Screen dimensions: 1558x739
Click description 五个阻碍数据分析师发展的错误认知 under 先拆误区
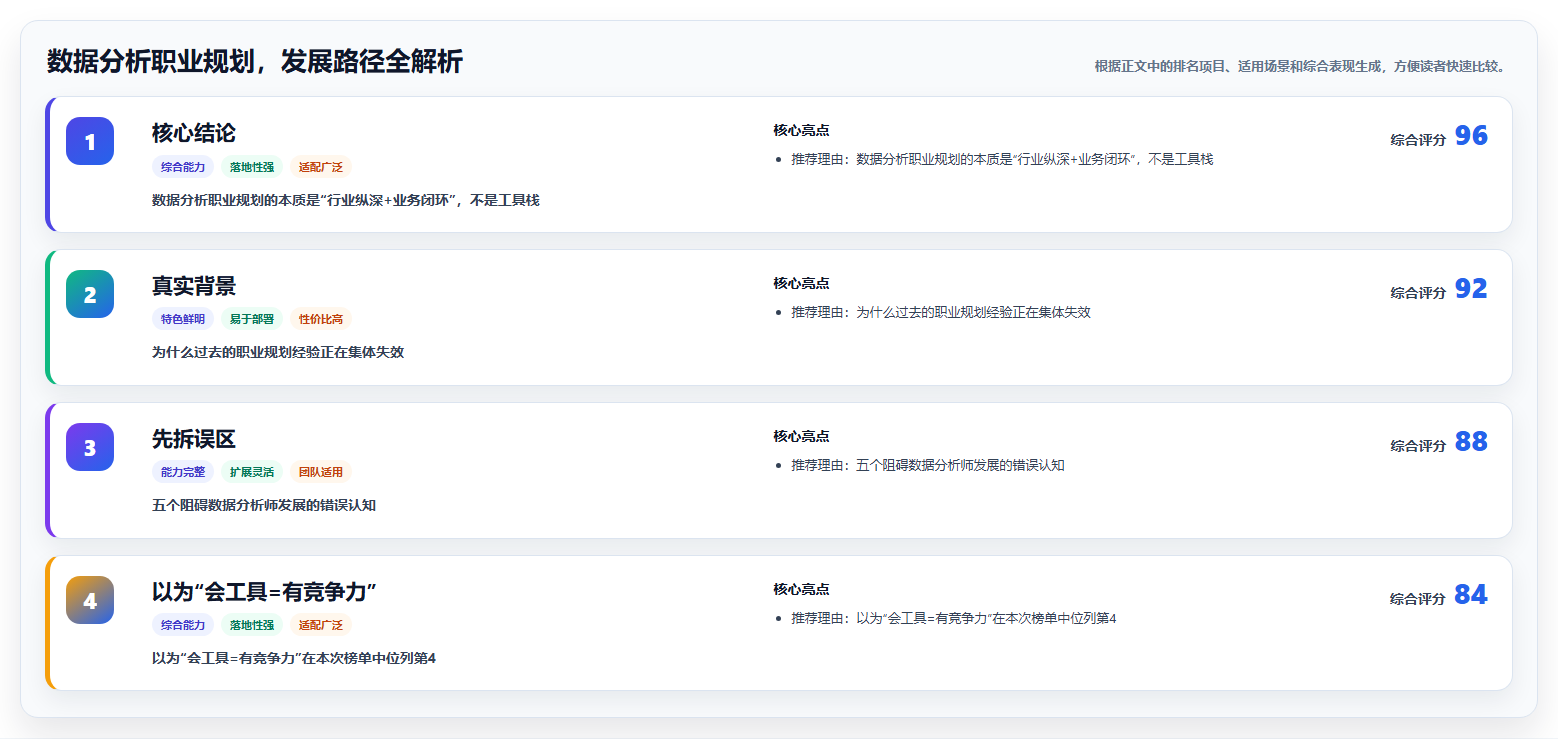coord(264,505)
